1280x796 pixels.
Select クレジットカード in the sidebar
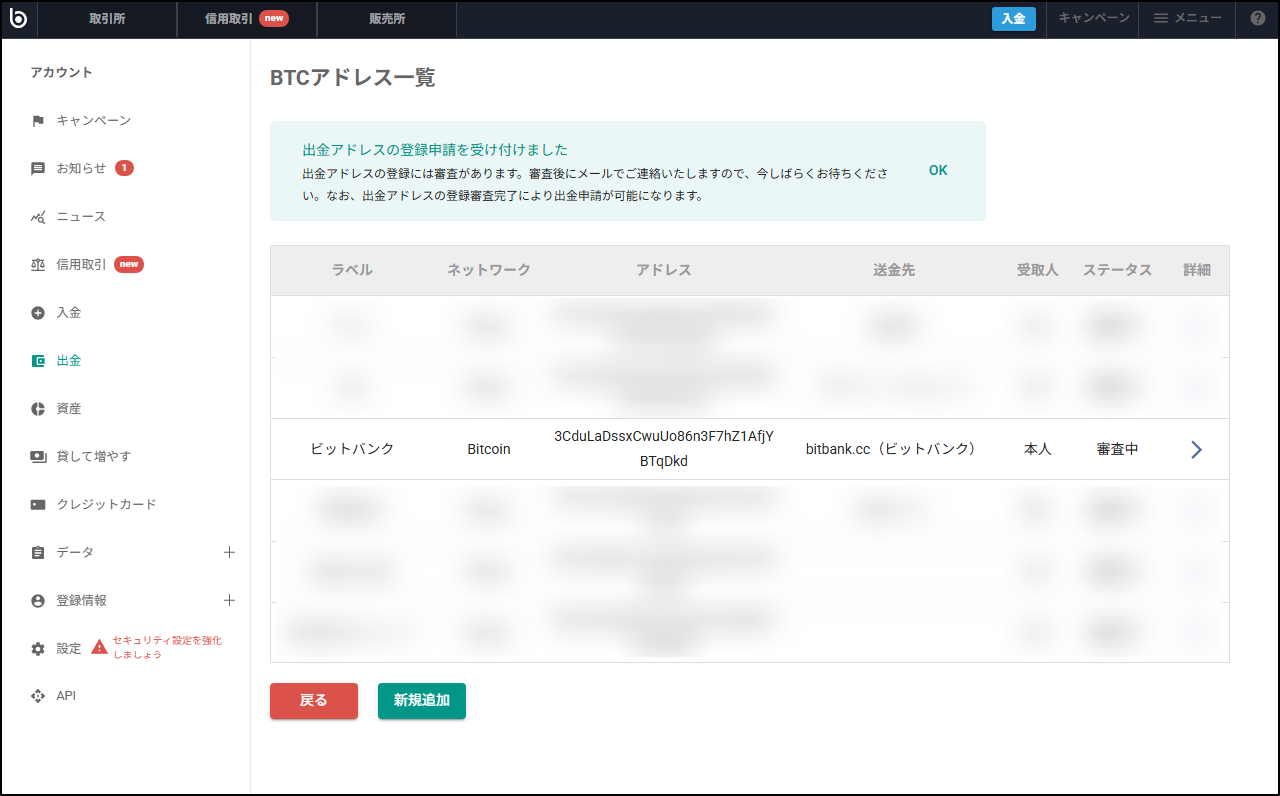point(106,505)
